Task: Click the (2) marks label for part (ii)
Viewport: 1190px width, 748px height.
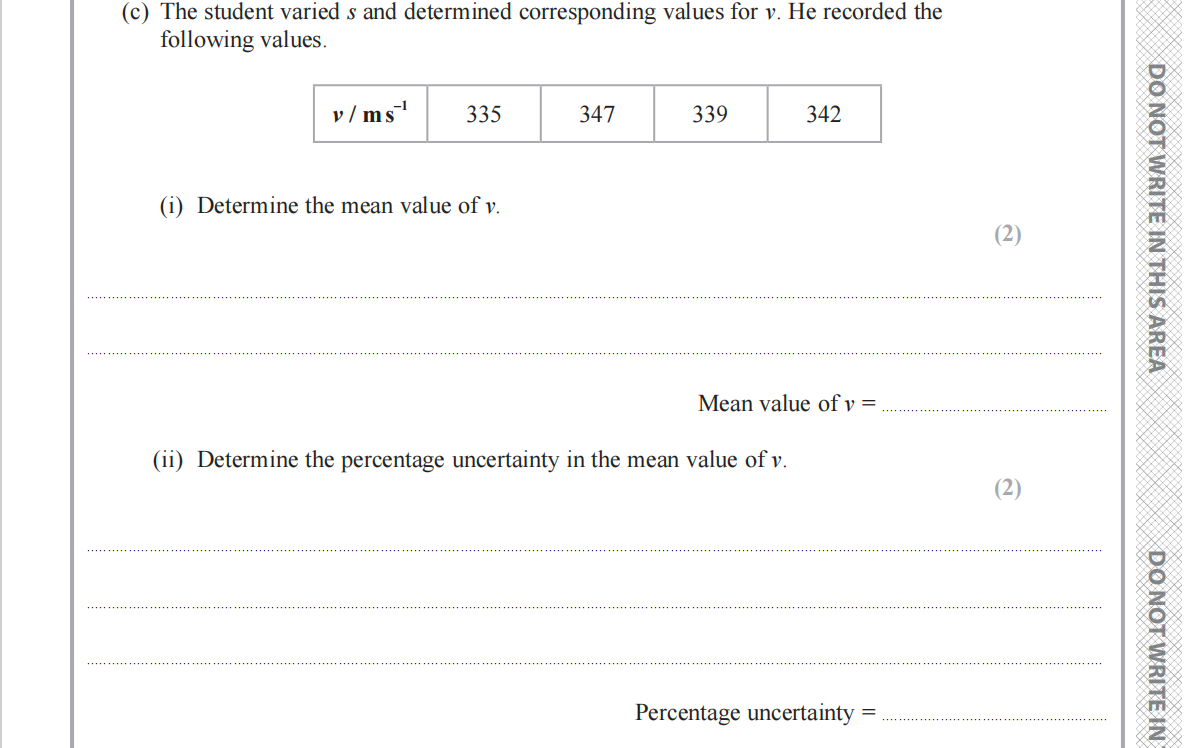Action: [x=1008, y=488]
